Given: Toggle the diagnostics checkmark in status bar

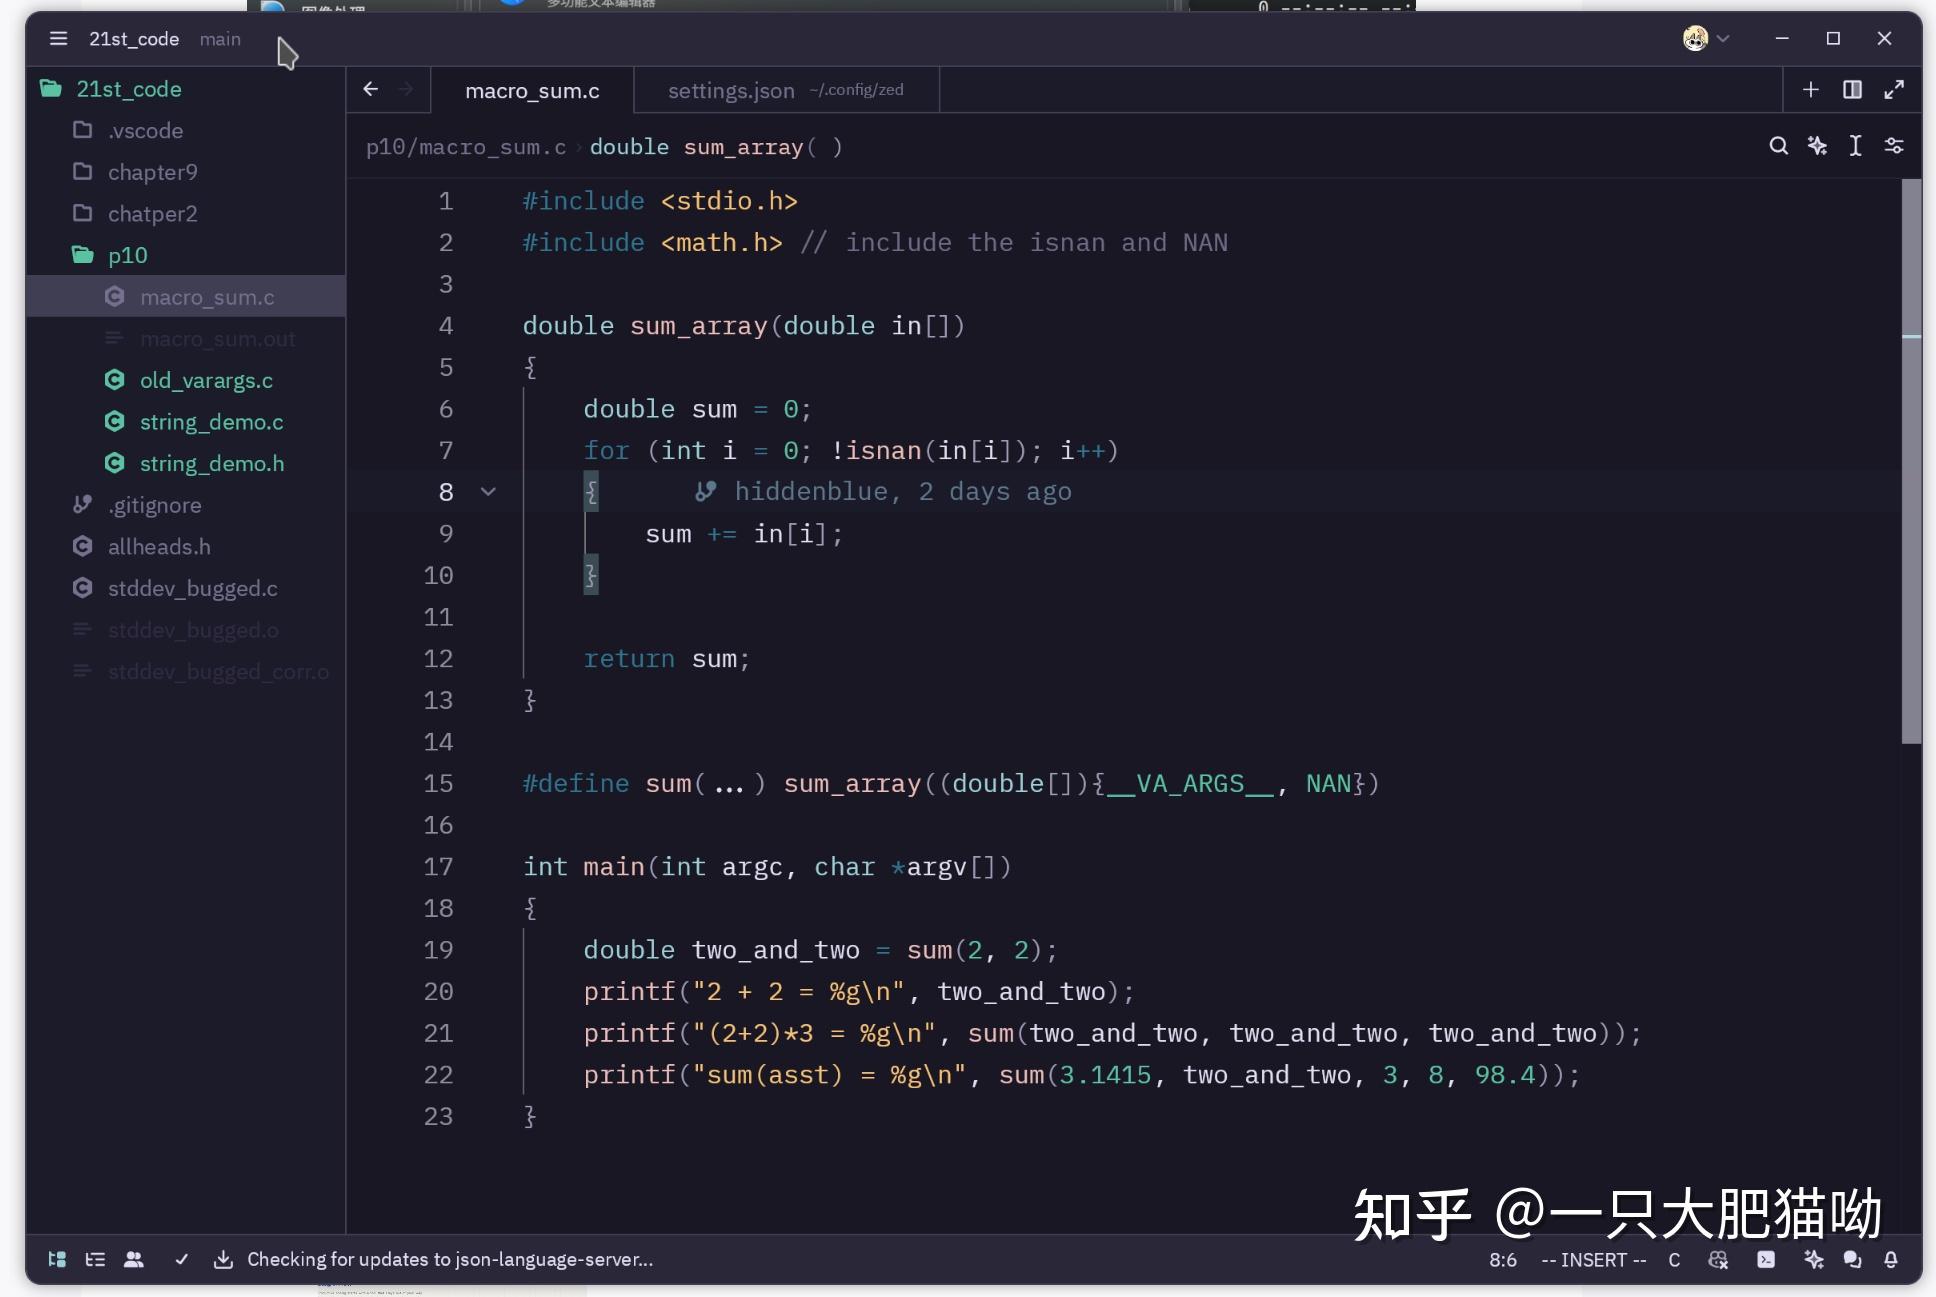Looking at the screenshot, I should tap(182, 1260).
